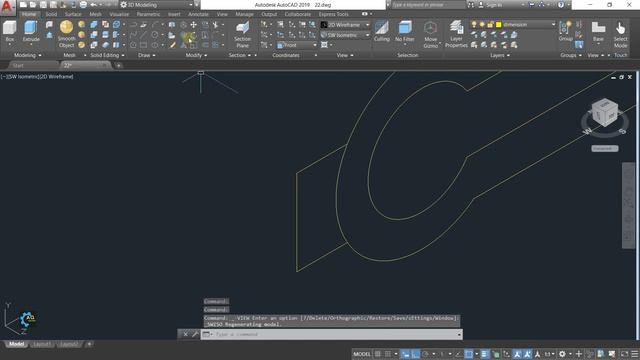Click the yellow layer color swatch

[x=498, y=25]
